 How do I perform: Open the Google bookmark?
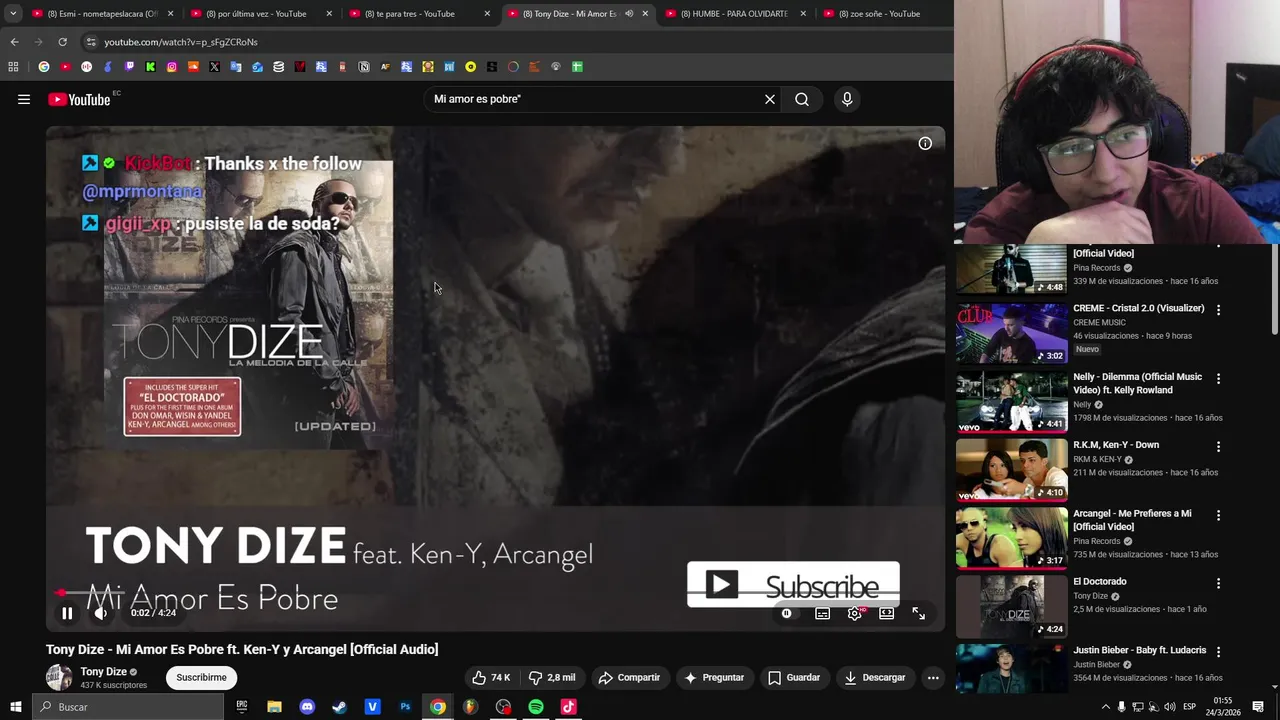(44, 67)
